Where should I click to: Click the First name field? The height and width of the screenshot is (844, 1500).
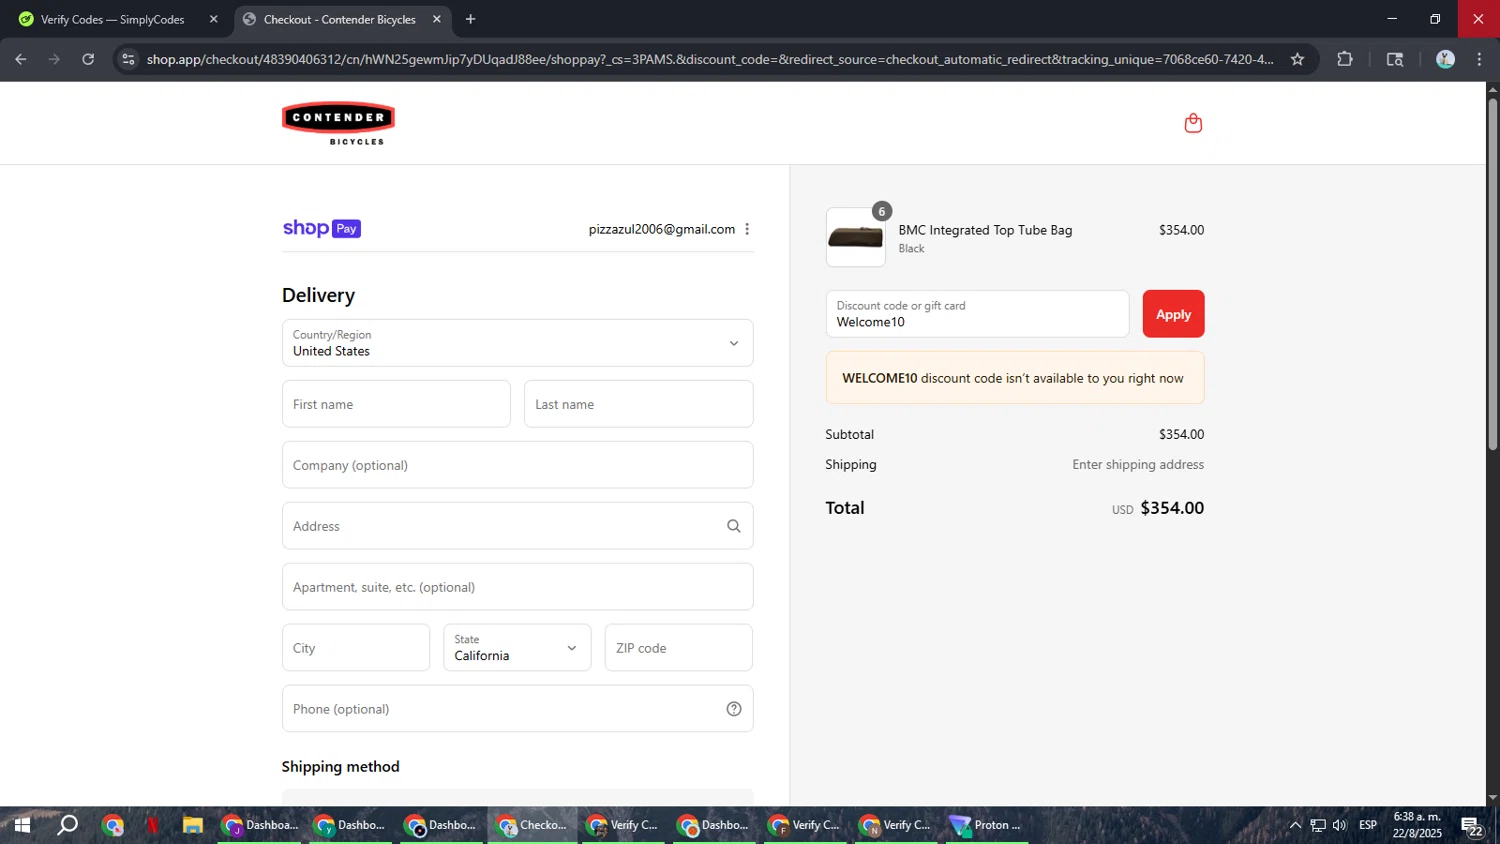click(x=396, y=404)
